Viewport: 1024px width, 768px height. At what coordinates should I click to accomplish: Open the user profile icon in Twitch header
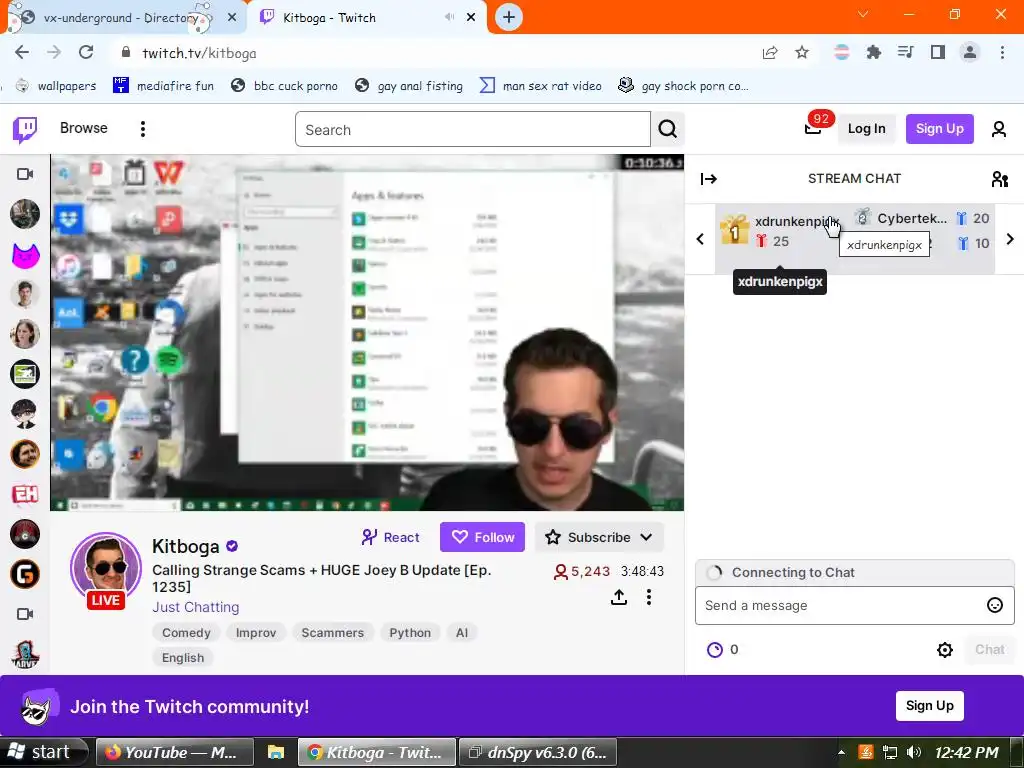click(x=999, y=129)
